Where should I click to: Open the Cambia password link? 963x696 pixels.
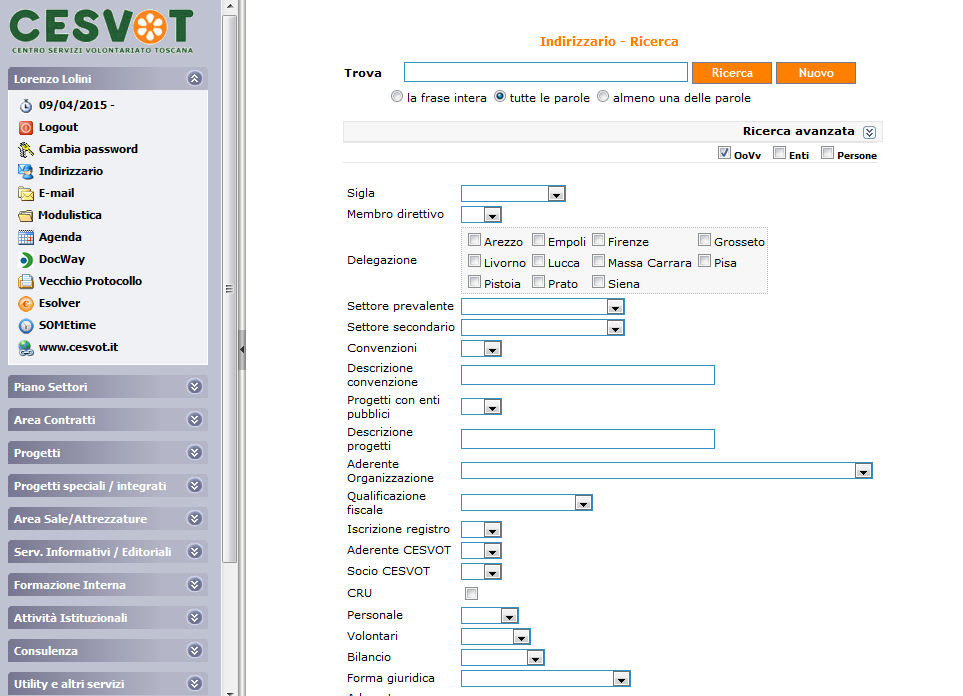[88, 149]
